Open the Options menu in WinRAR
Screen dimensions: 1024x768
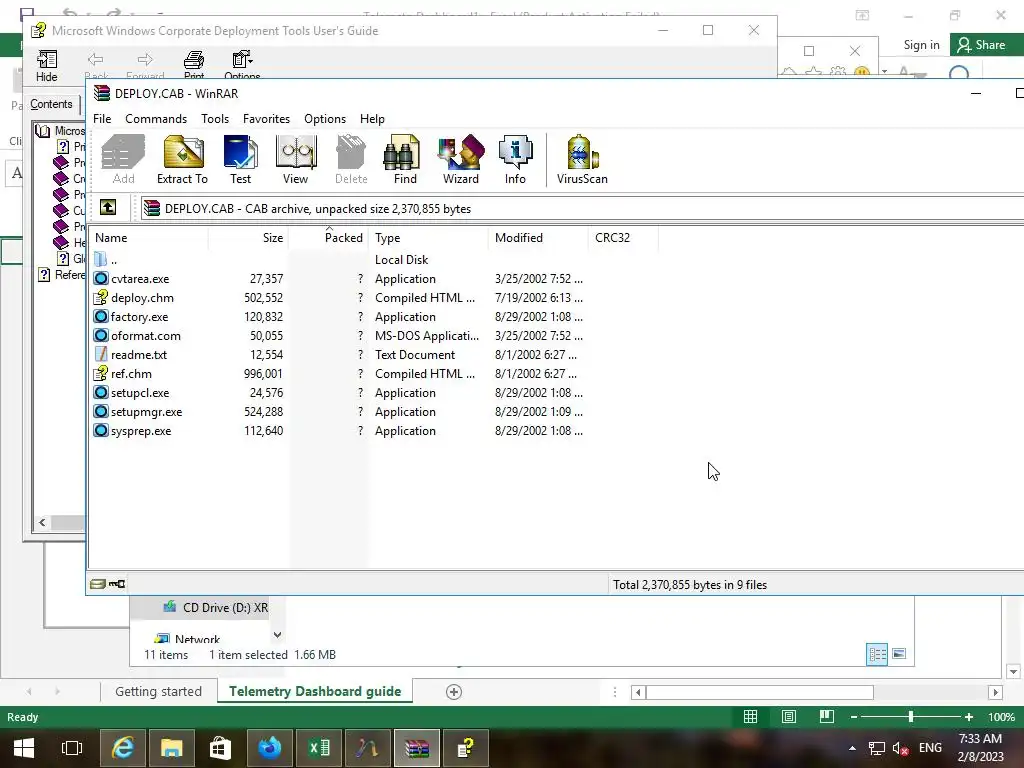(325, 119)
